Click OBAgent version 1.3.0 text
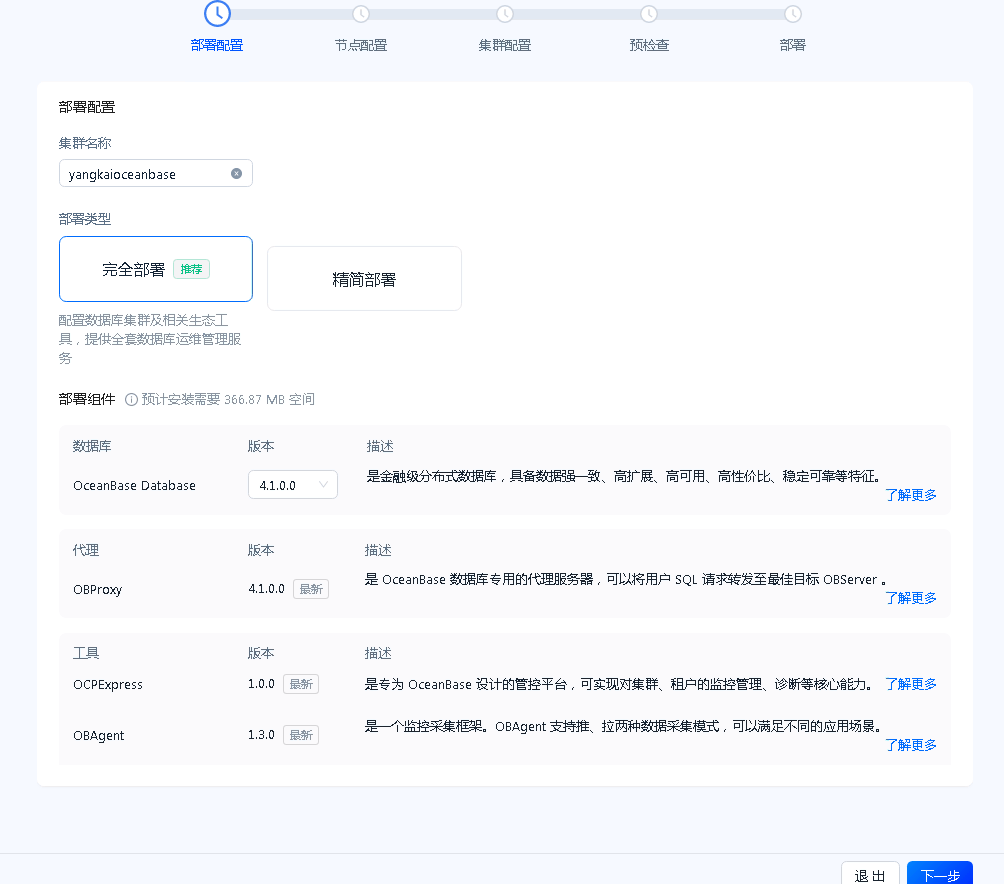Viewport: 1004px width, 884px height. tap(261, 735)
